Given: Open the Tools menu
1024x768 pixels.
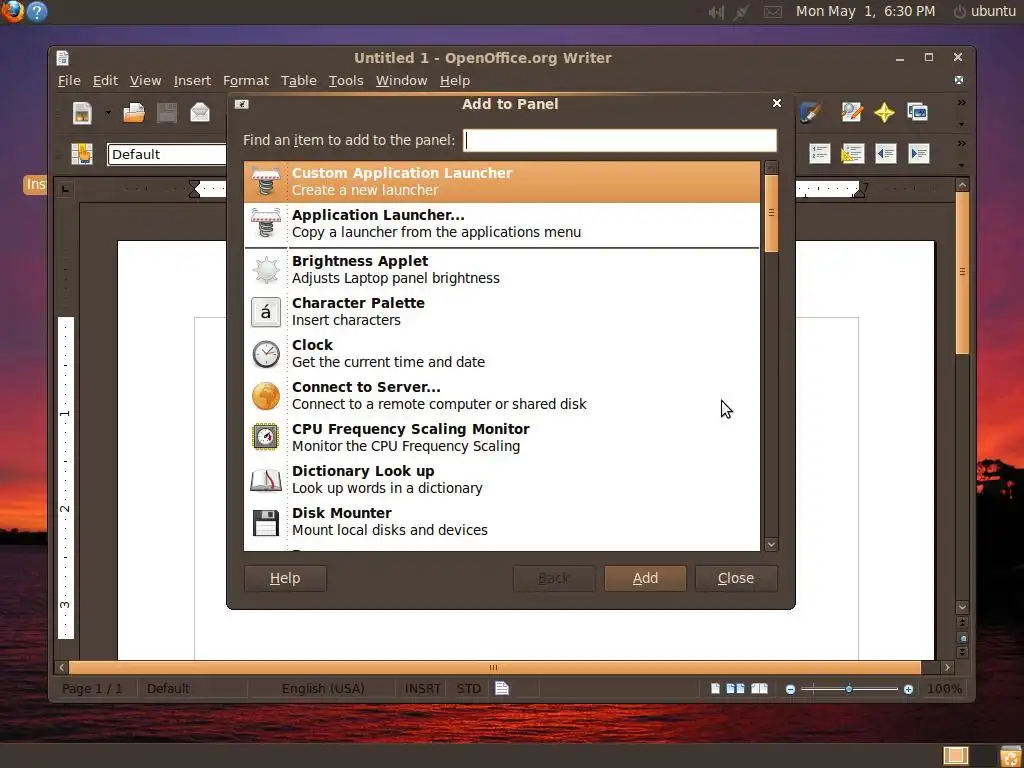Looking at the screenshot, I should click(x=345, y=80).
